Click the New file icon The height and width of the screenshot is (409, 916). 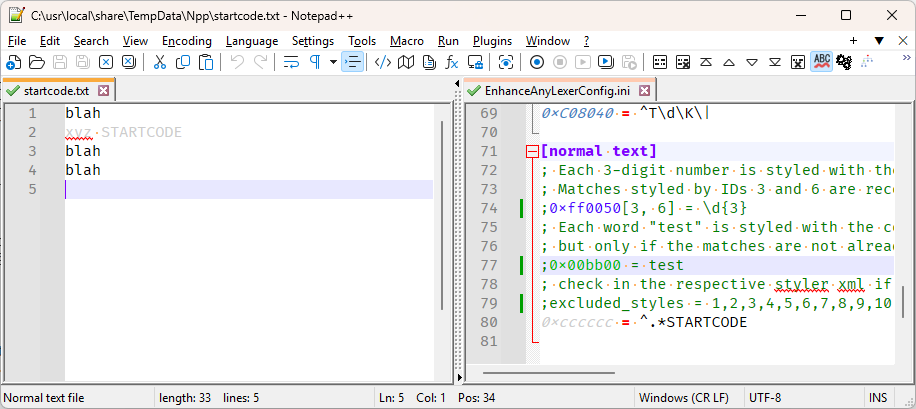[13, 62]
